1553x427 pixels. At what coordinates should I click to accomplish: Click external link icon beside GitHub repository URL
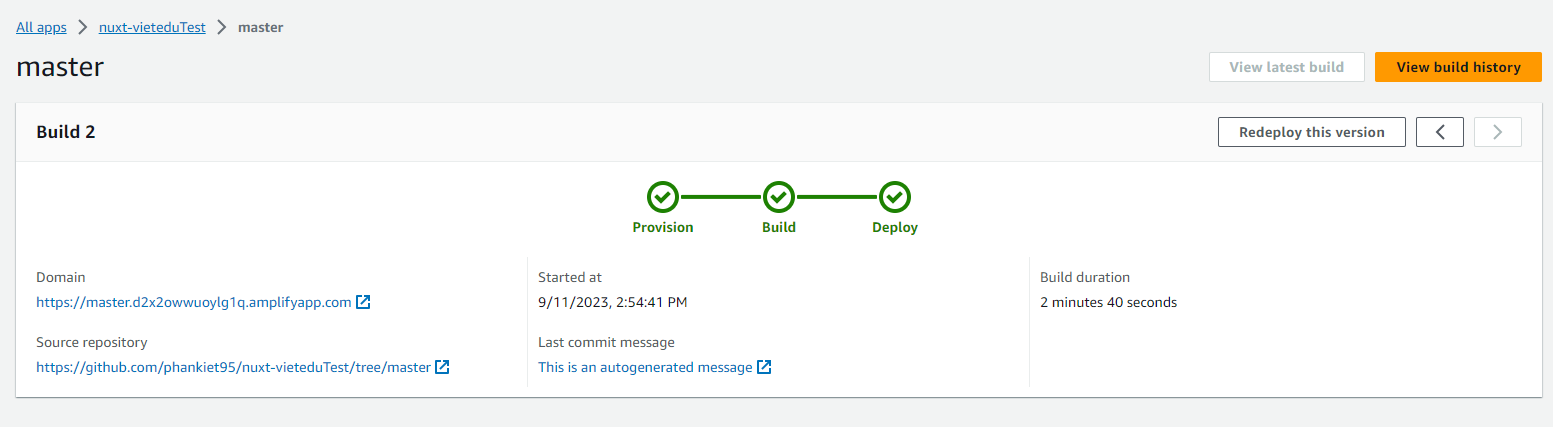442,367
